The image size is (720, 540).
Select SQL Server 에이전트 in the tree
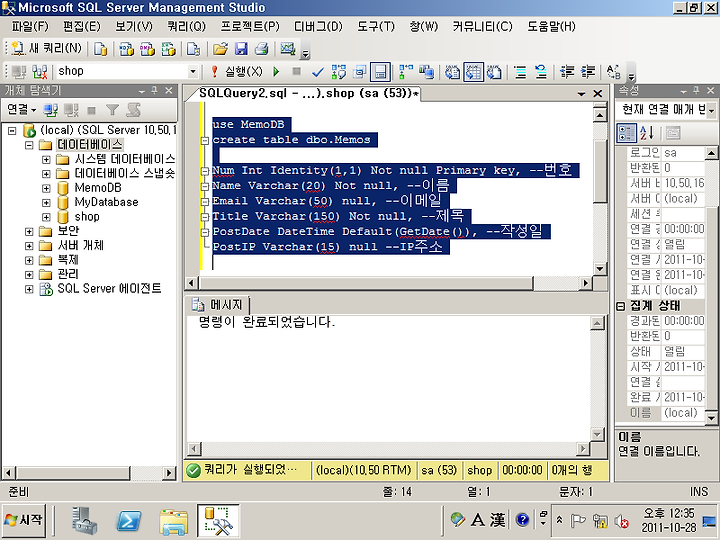(x=109, y=289)
